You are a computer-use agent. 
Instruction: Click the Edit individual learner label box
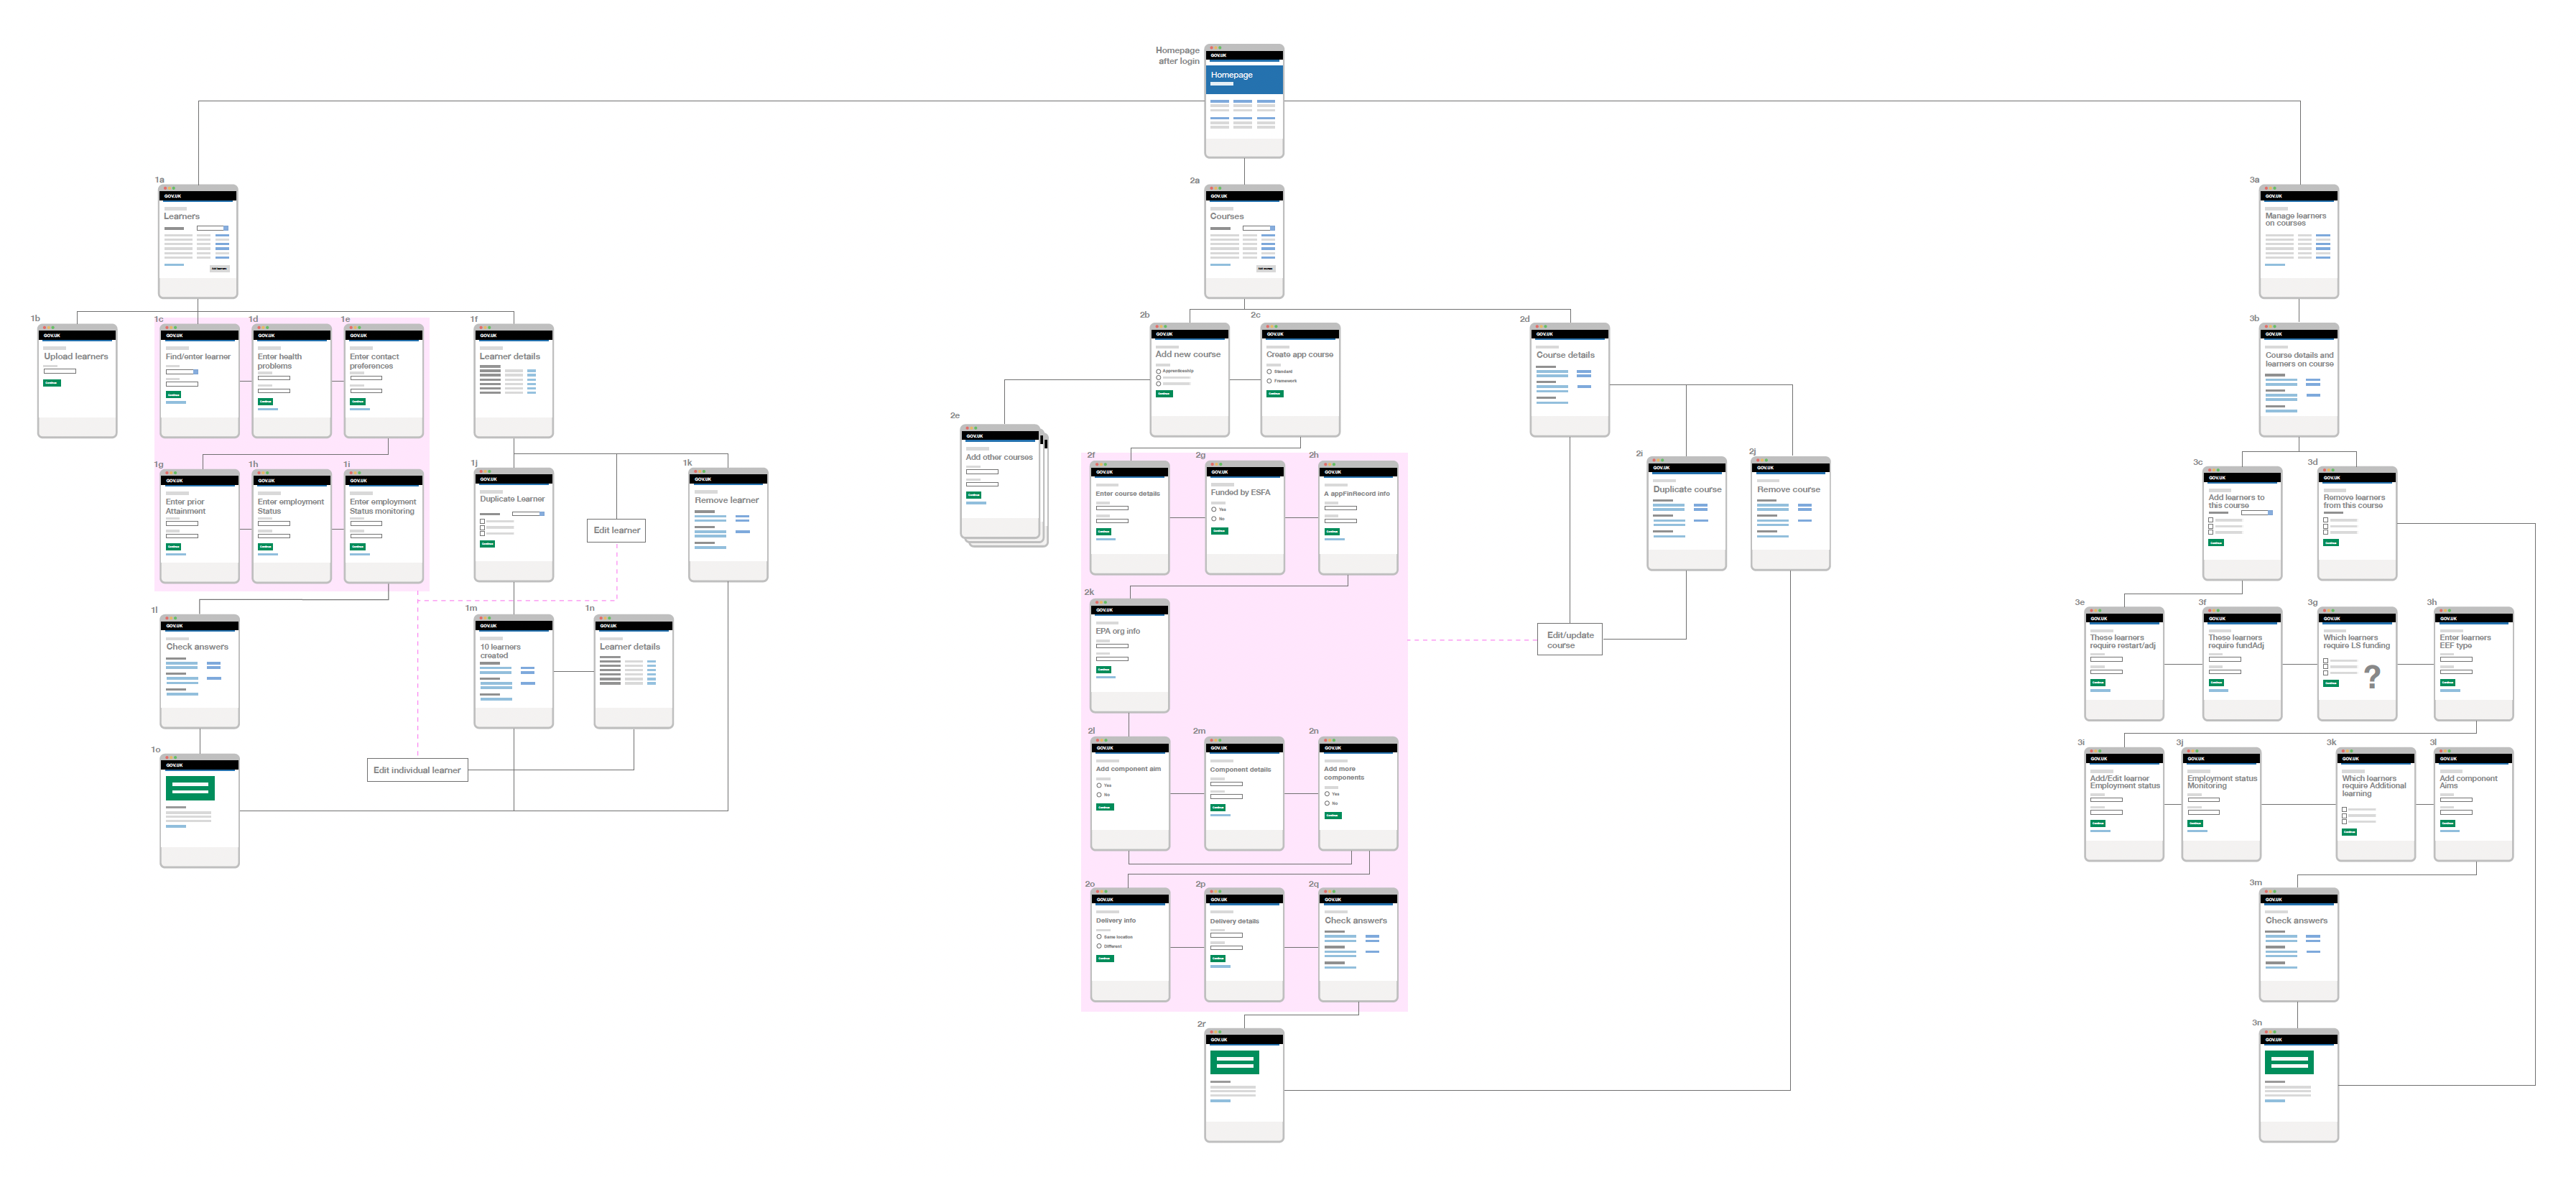417,770
